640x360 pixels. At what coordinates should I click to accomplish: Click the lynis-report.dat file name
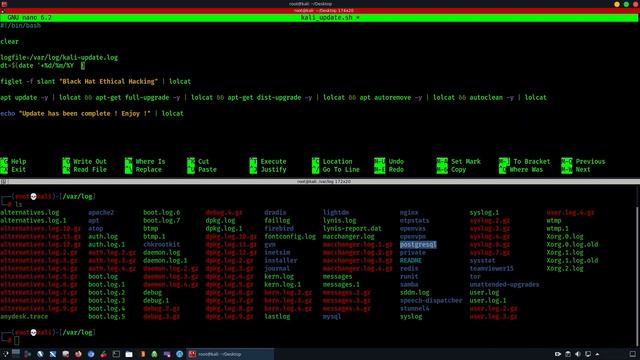352,229
